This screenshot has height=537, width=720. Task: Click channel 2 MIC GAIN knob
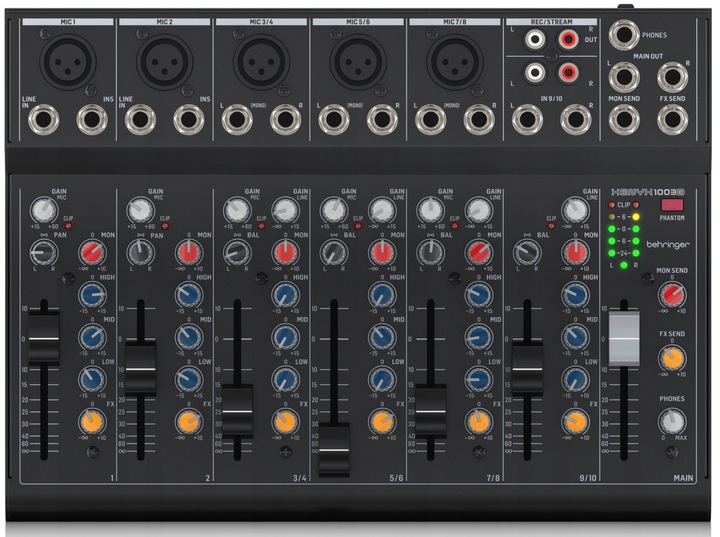pyautogui.click(x=141, y=210)
